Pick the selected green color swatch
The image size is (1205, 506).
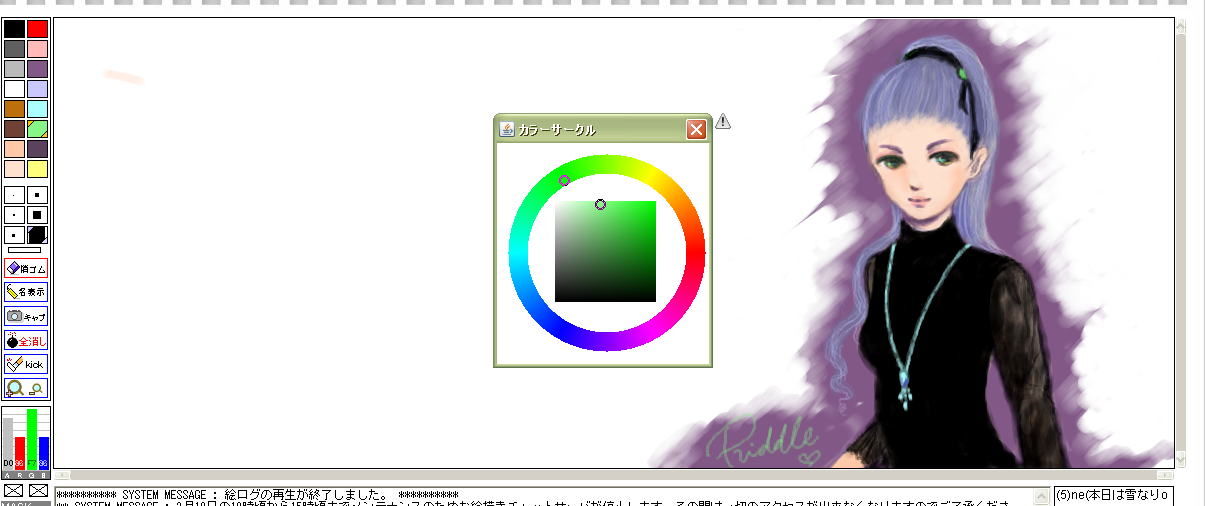(x=37, y=129)
